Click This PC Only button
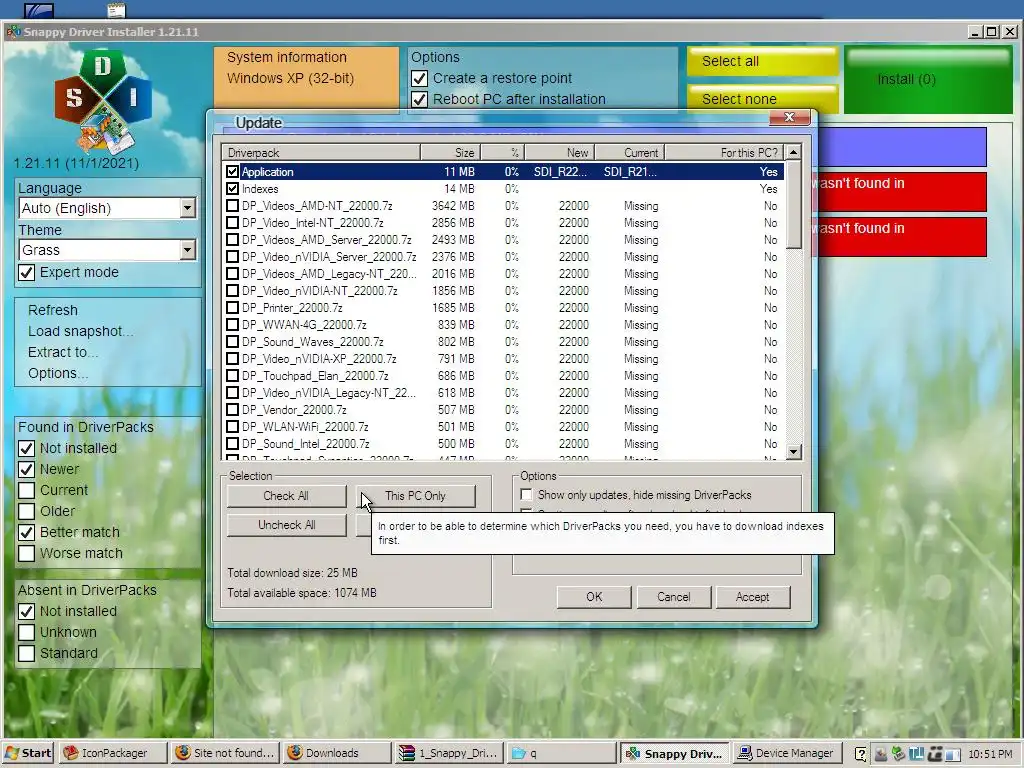The height and width of the screenshot is (768, 1024). click(415, 496)
